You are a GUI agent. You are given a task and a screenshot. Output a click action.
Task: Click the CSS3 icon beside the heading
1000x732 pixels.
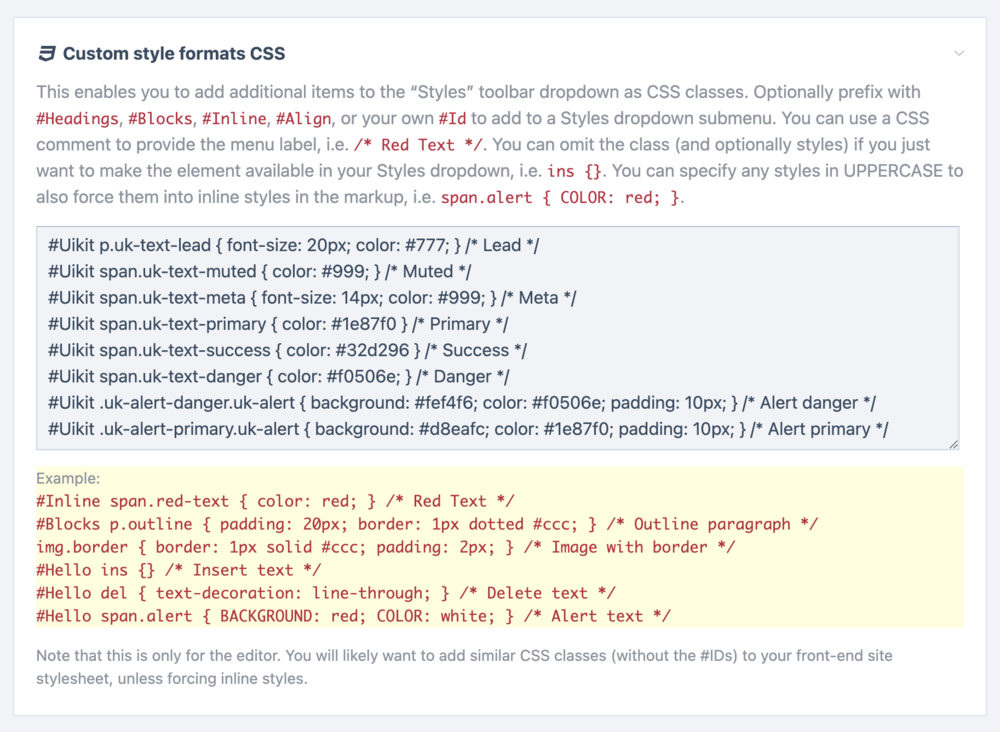(x=46, y=53)
